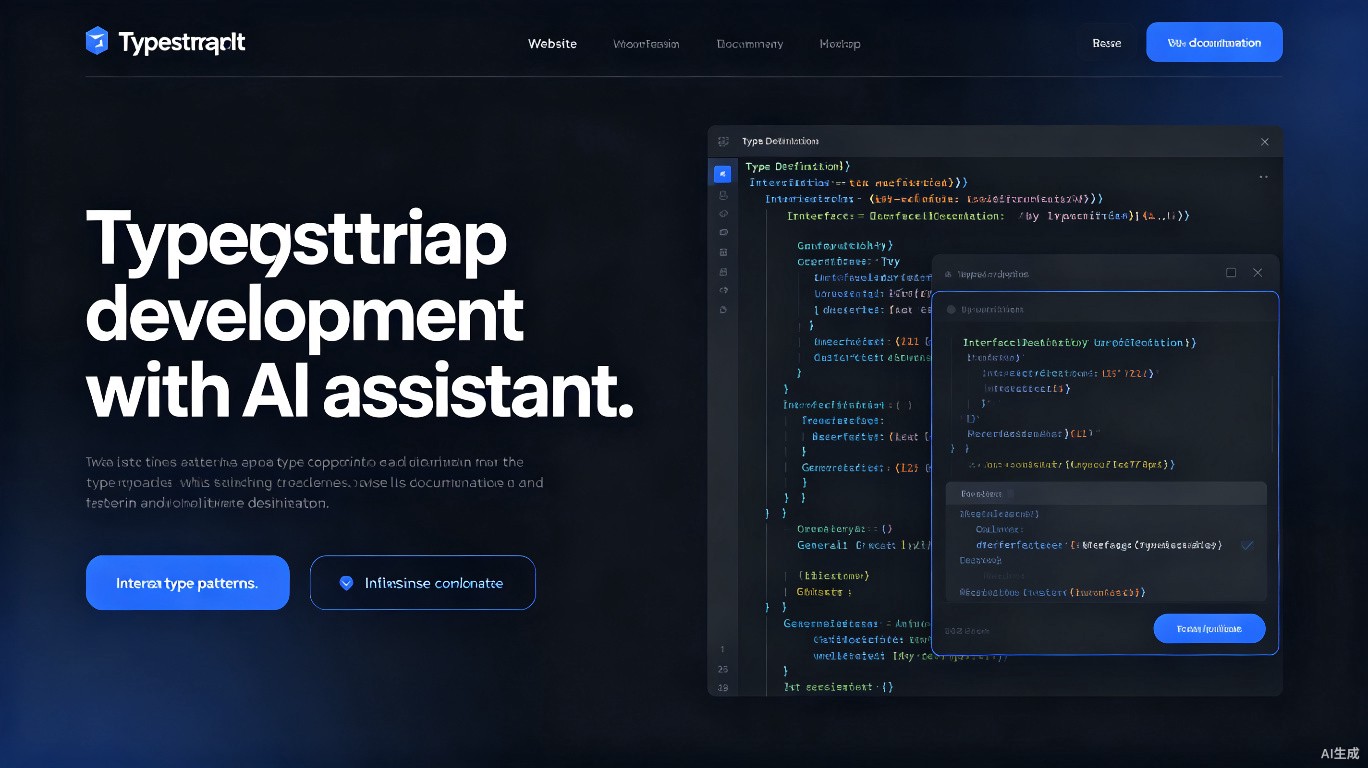
Task: Click the Typestrap logo in the header
Action: (x=165, y=42)
